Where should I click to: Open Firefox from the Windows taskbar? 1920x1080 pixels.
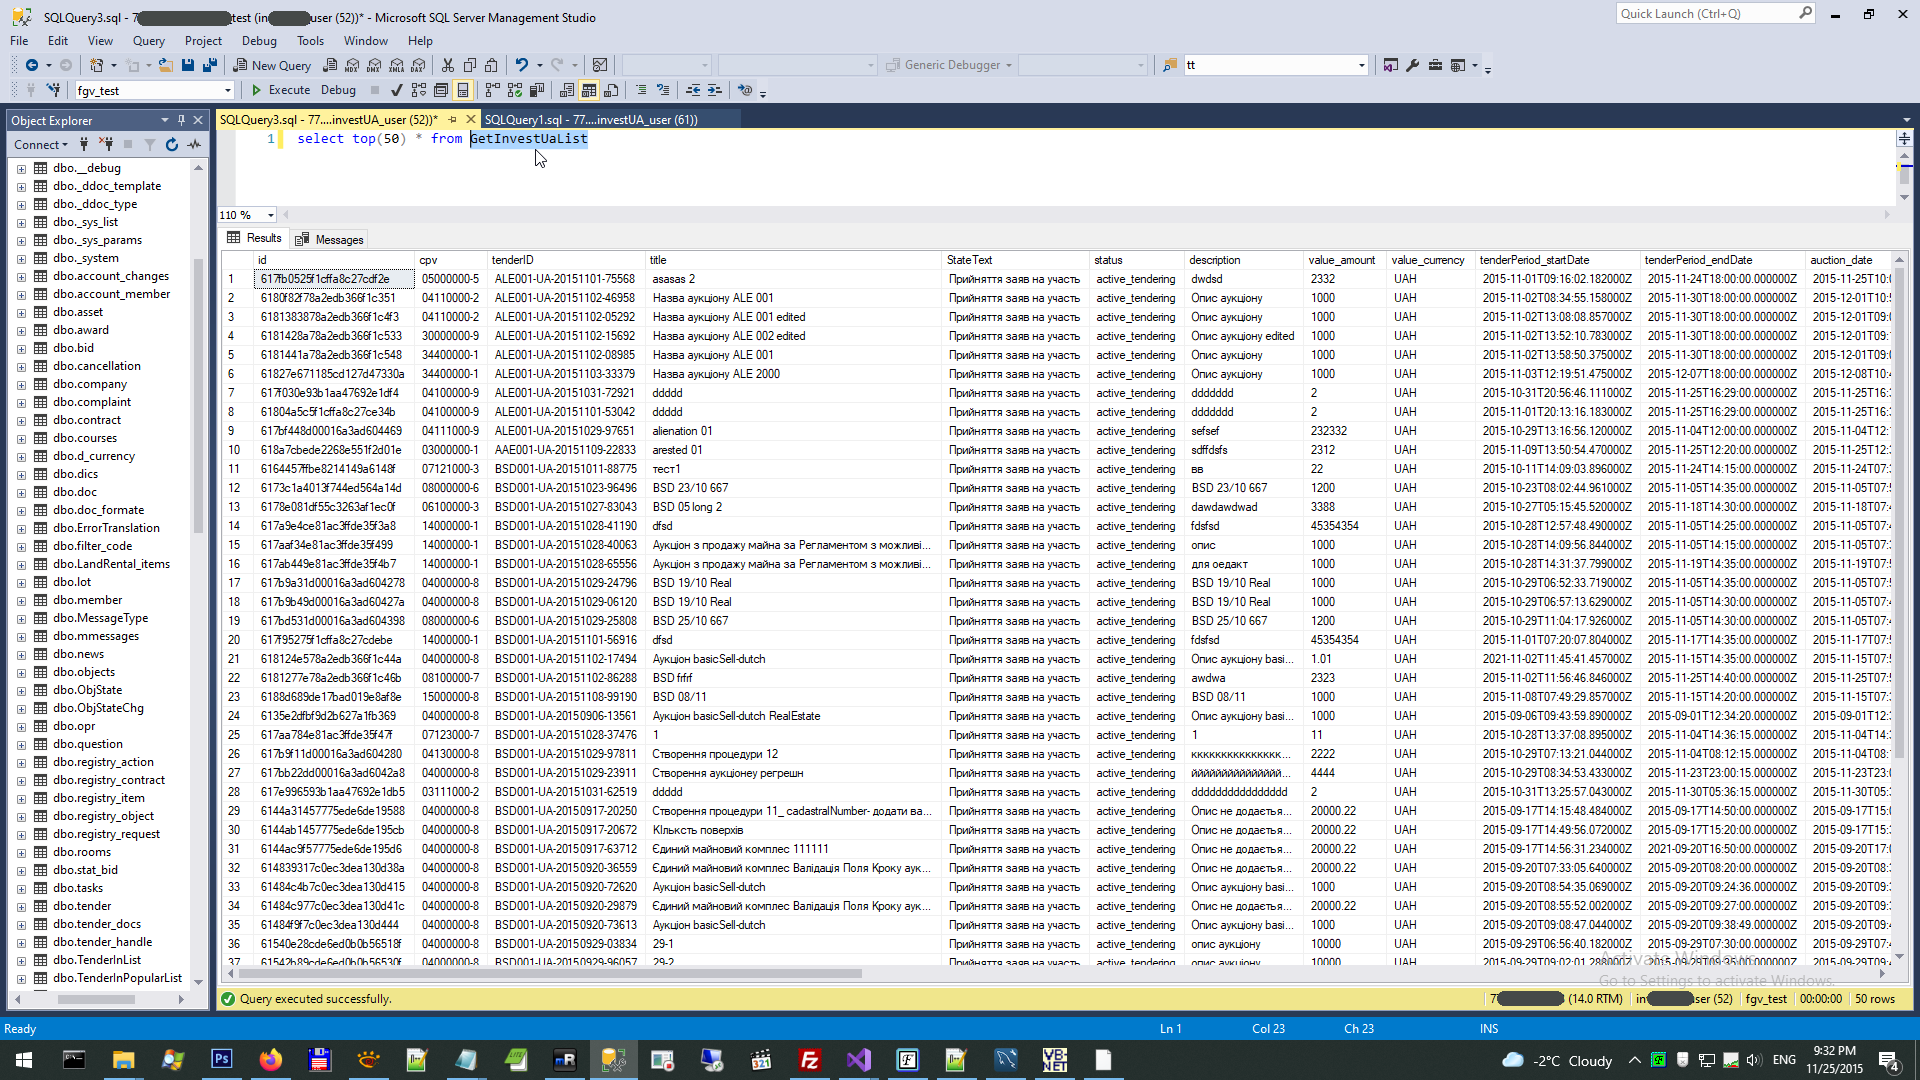coord(270,1060)
